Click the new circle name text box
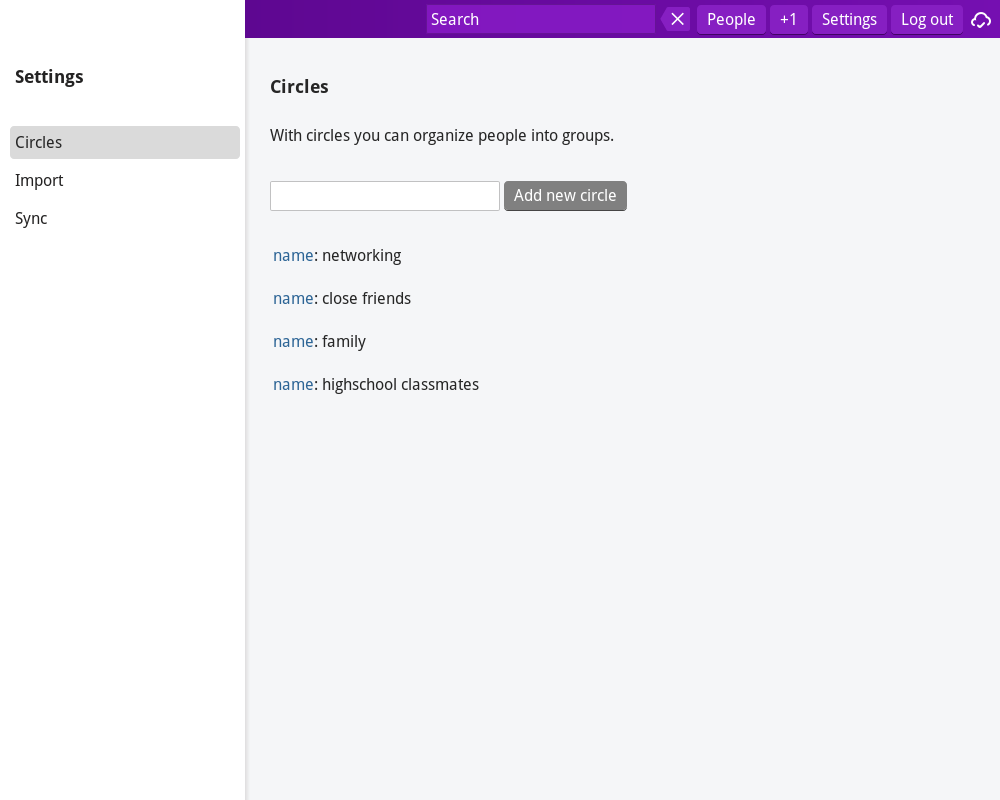 [x=385, y=196]
